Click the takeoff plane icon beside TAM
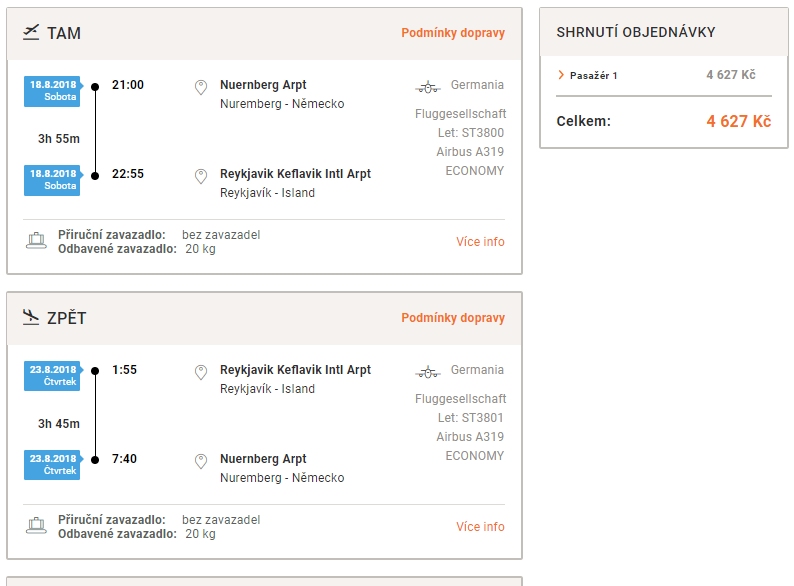Viewport: 794px width, 586px height. tap(31, 32)
